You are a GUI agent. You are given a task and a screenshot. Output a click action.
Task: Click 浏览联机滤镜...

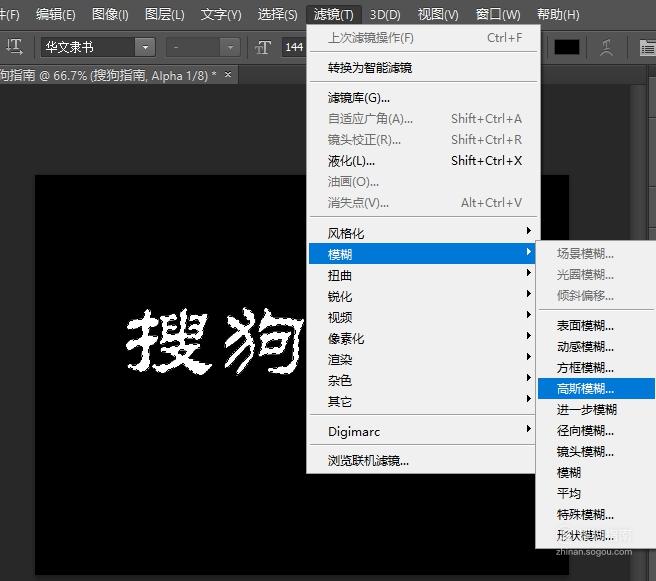click(x=422, y=461)
